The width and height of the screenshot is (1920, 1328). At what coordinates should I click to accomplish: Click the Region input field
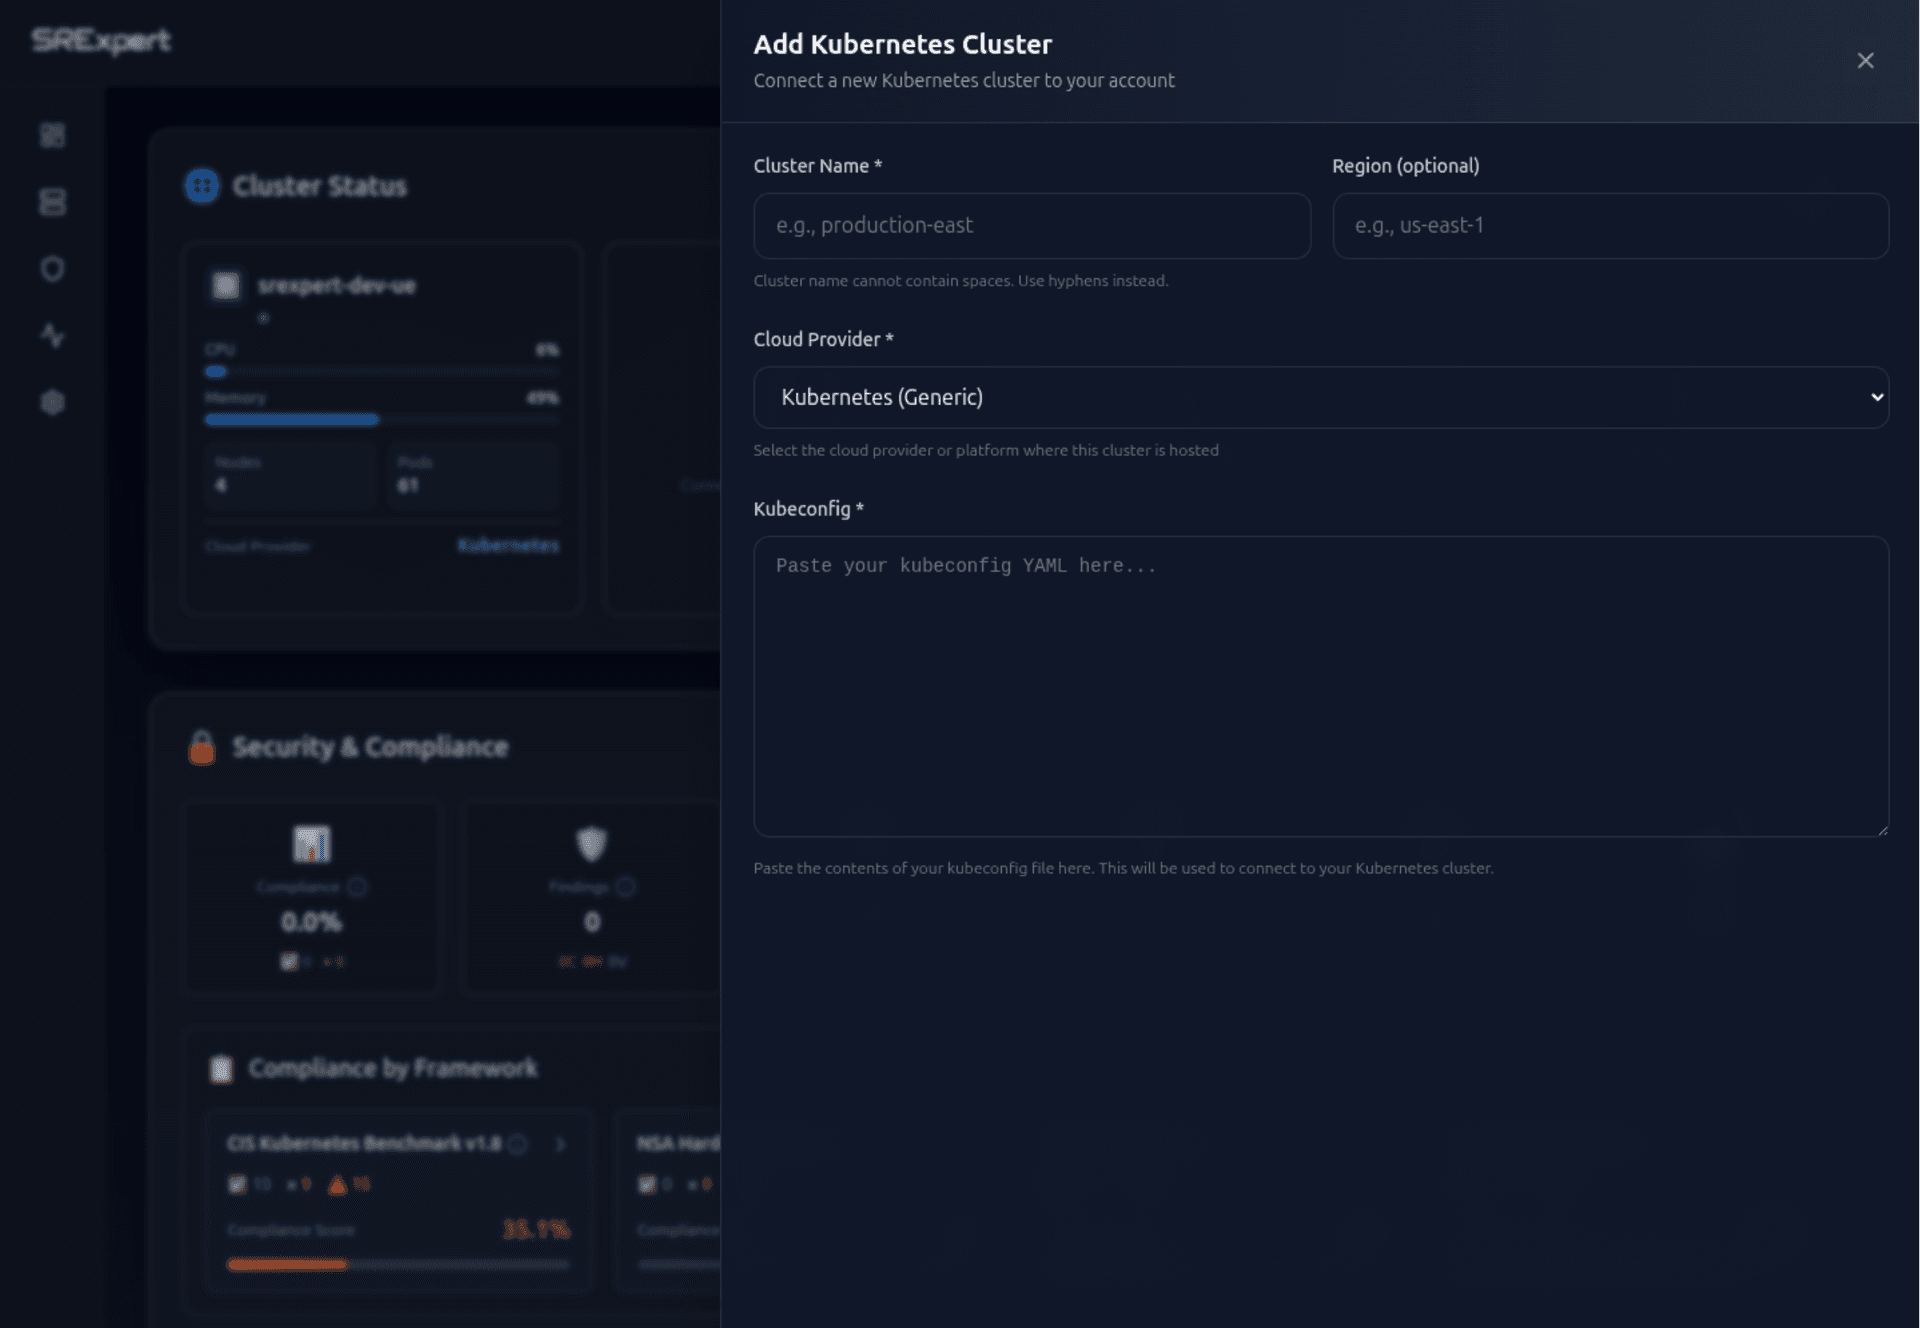[1610, 226]
